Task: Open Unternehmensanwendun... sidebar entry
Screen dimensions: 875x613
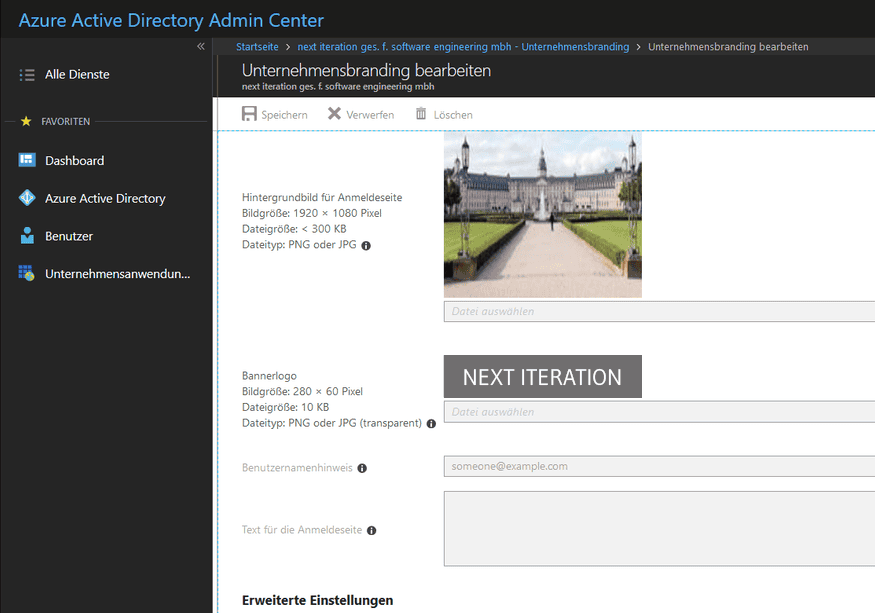Action: pyautogui.click(x=118, y=274)
